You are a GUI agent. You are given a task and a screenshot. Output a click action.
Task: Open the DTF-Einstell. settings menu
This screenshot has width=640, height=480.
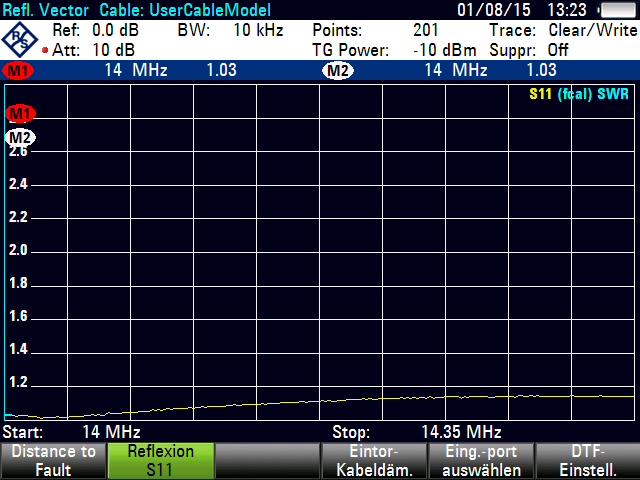pyautogui.click(x=587, y=460)
